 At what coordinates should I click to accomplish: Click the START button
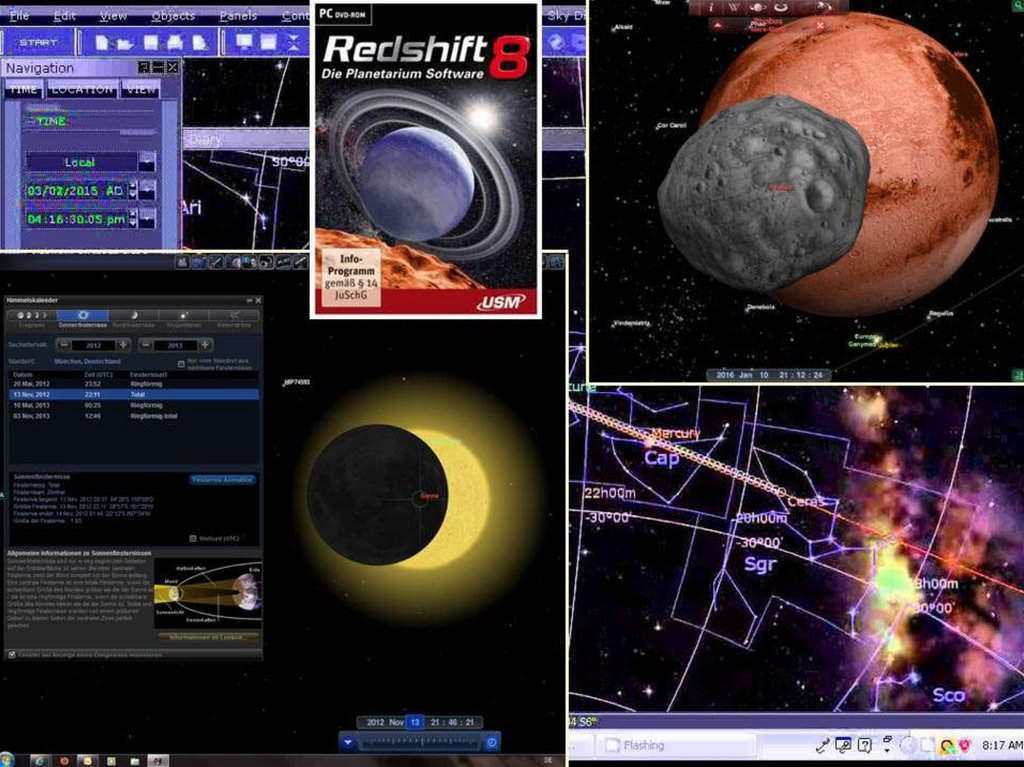coord(38,42)
